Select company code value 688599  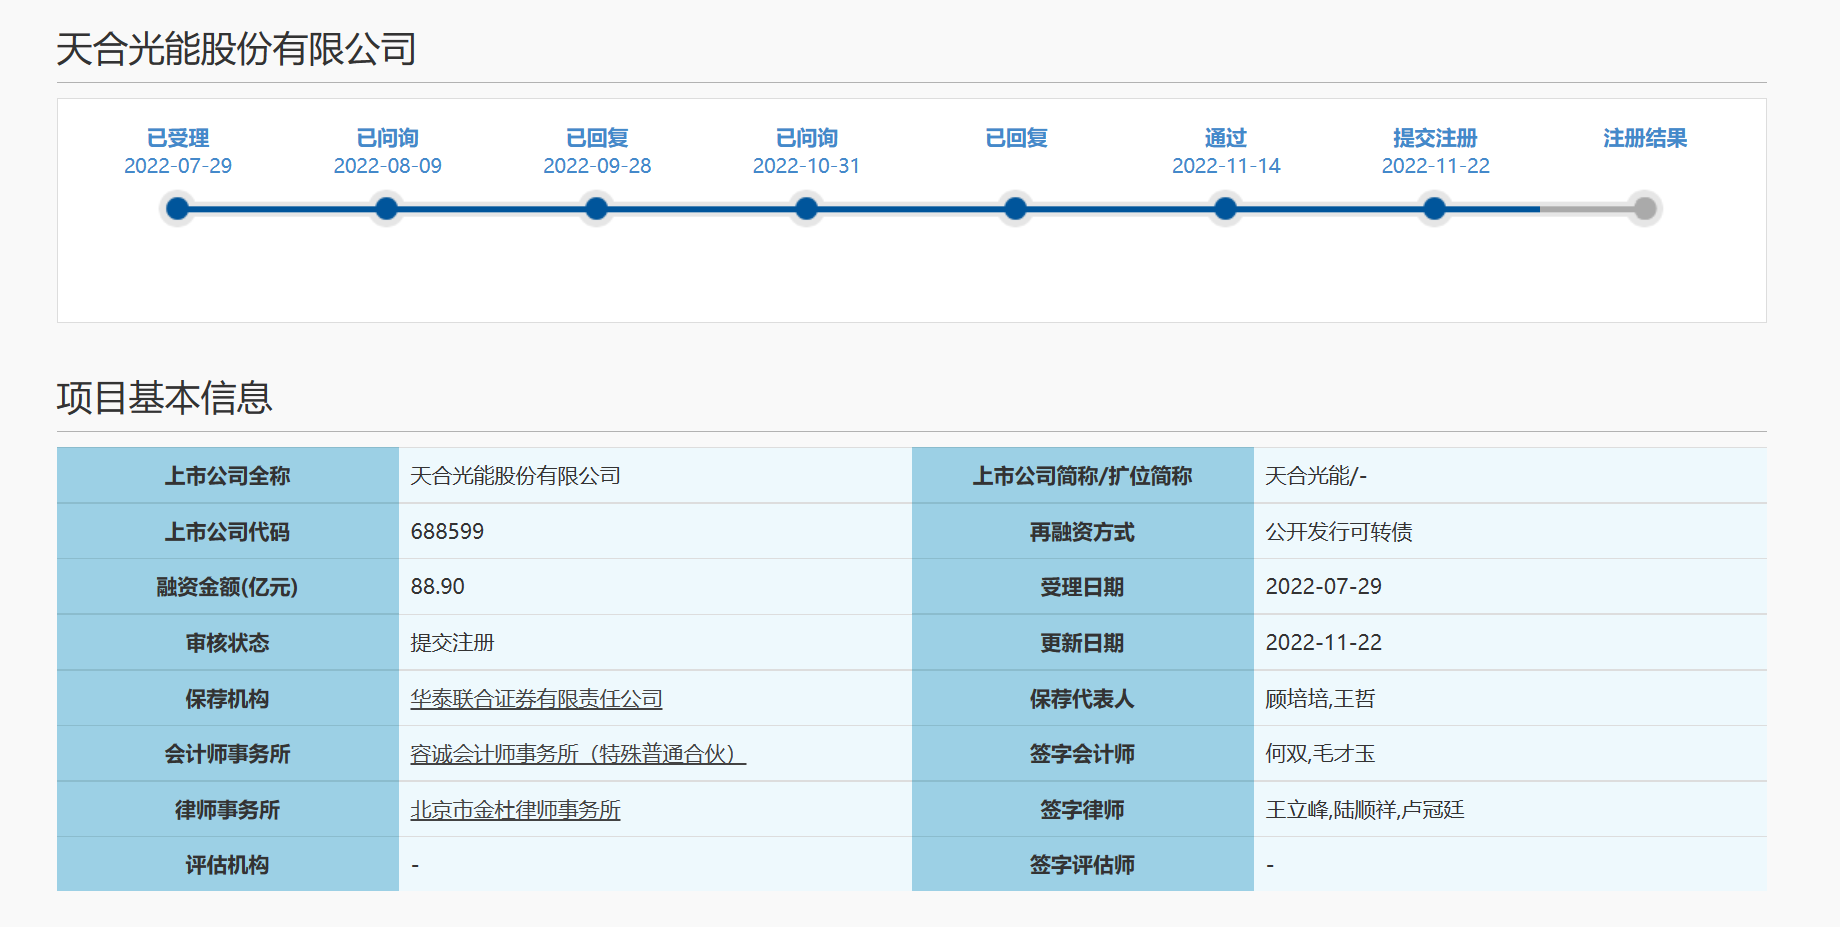pyautogui.click(x=447, y=531)
